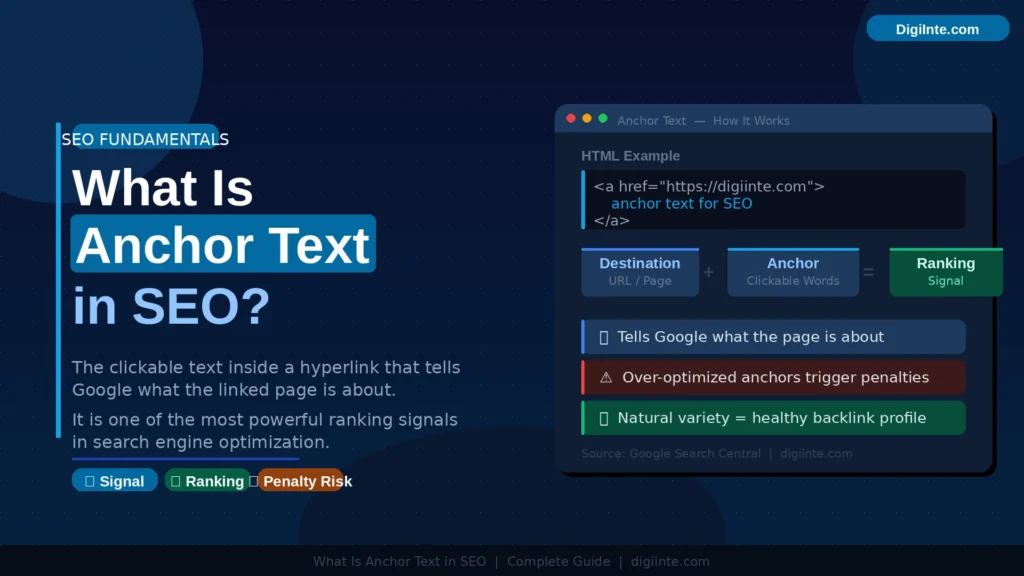1024x576 pixels.
Task: Click the yellow window minimize dot
Action: tap(586, 118)
